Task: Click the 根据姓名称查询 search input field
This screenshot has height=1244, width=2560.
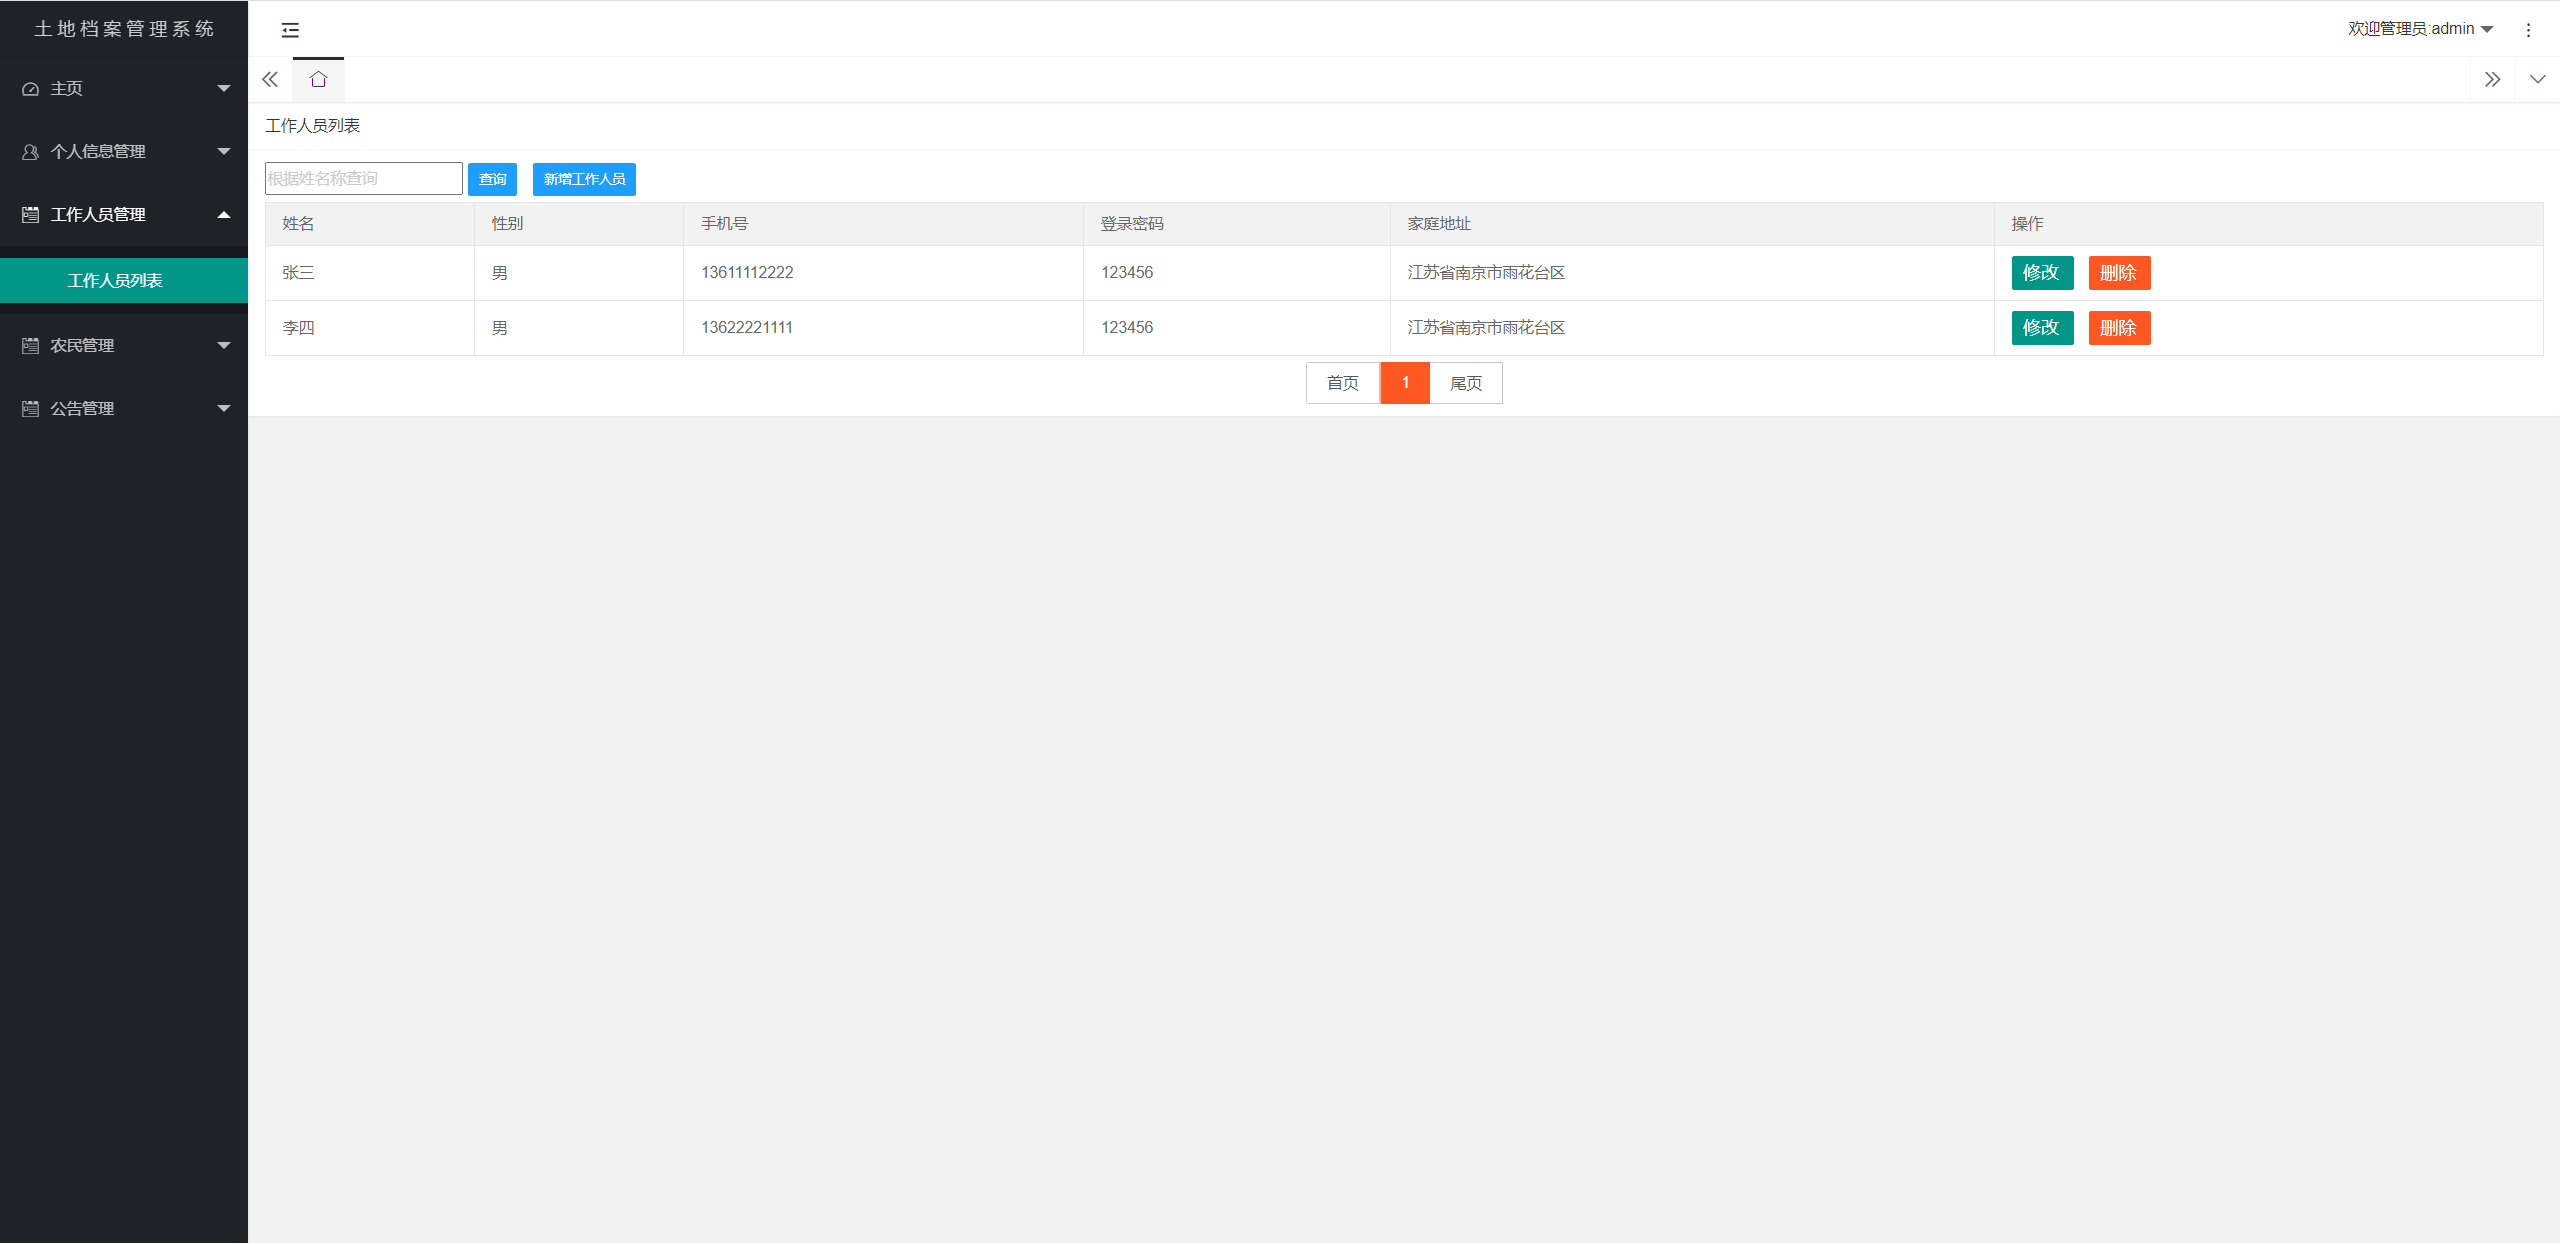Action: coord(363,179)
